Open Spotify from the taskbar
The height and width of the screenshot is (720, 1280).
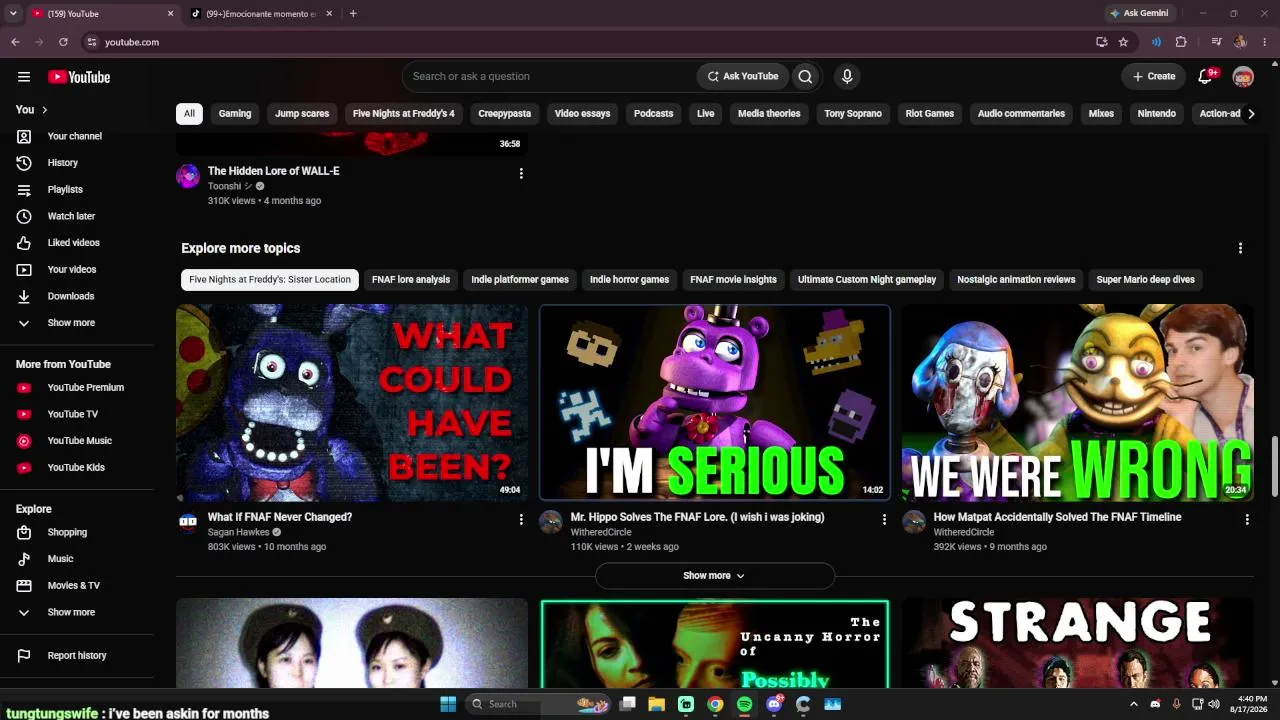744,704
